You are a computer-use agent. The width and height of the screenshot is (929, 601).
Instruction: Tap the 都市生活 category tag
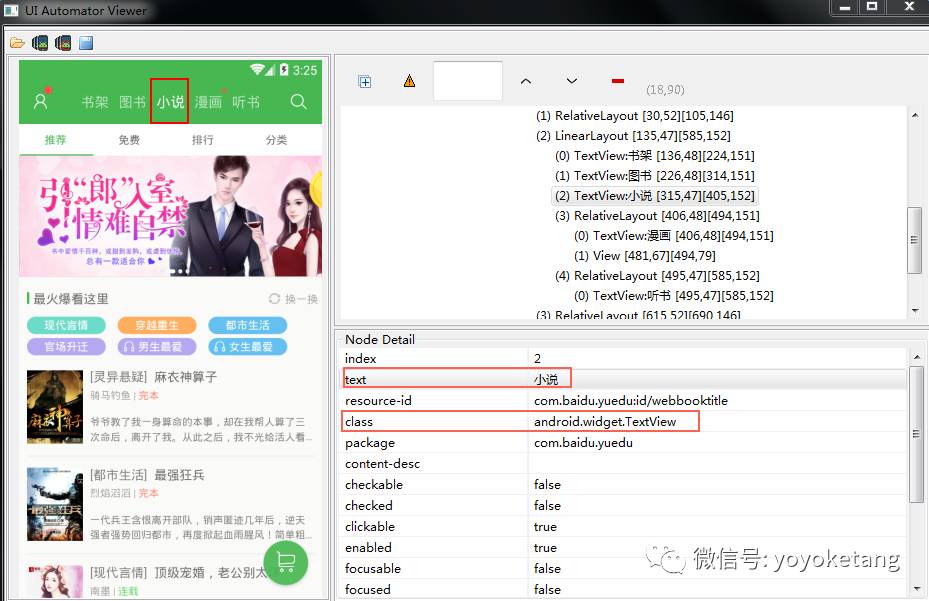(x=248, y=325)
